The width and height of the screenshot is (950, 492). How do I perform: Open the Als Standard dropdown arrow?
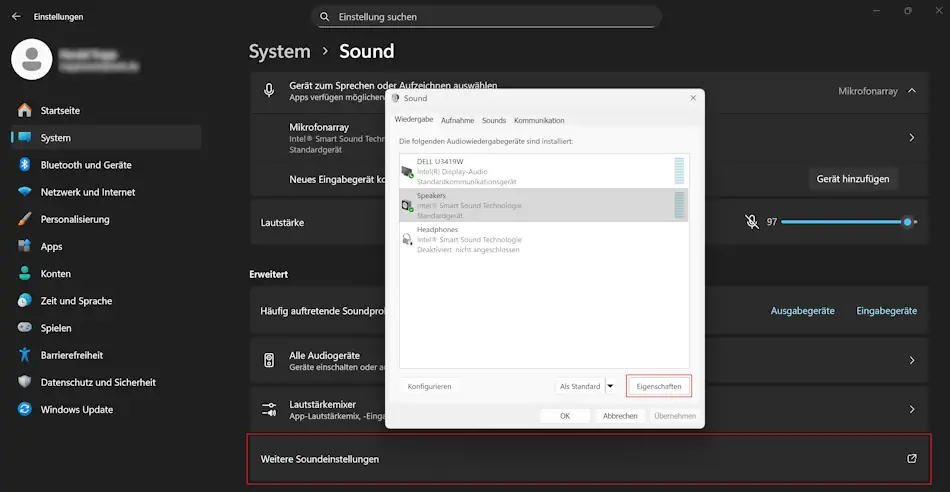(611, 386)
